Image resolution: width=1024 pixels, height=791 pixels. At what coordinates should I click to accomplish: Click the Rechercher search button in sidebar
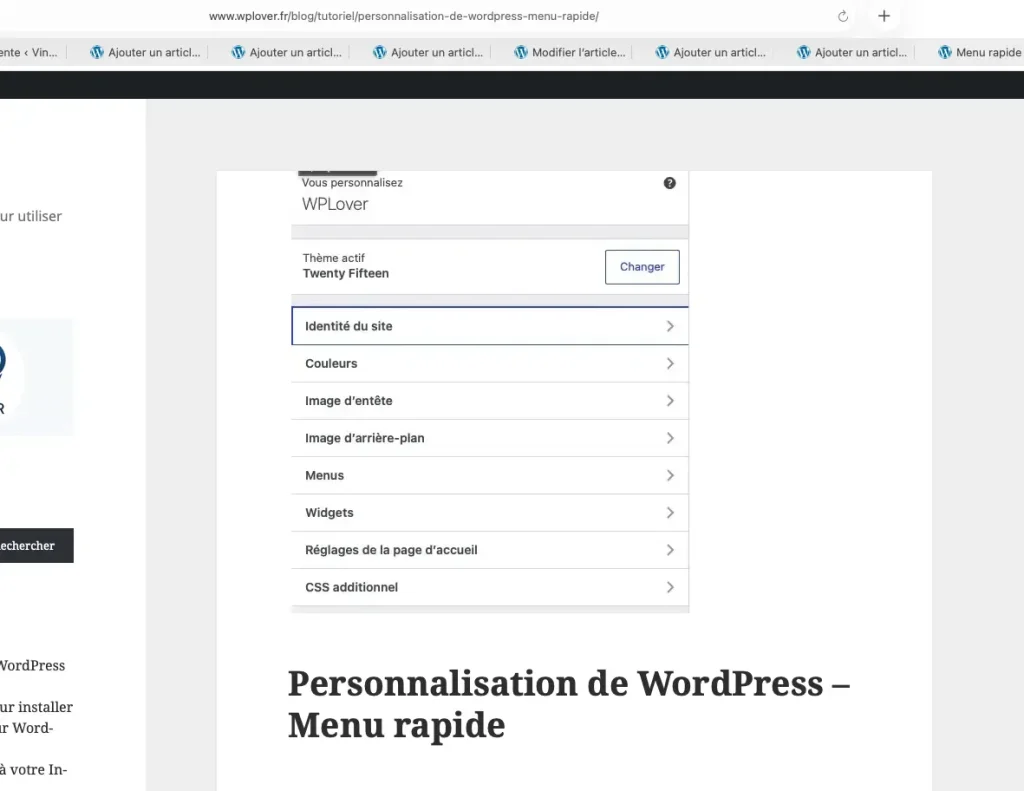tap(36, 545)
